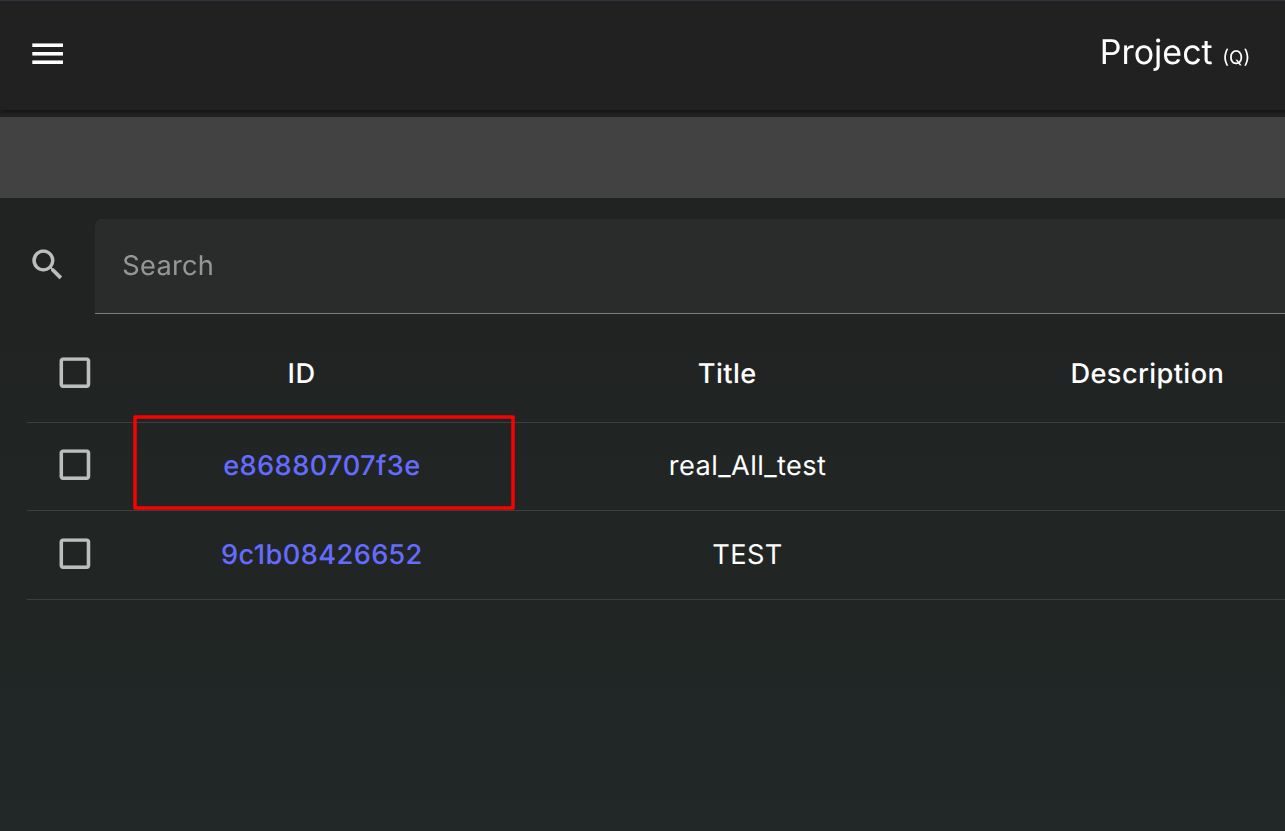
Task: Click the Project page heading
Action: coord(1156,52)
